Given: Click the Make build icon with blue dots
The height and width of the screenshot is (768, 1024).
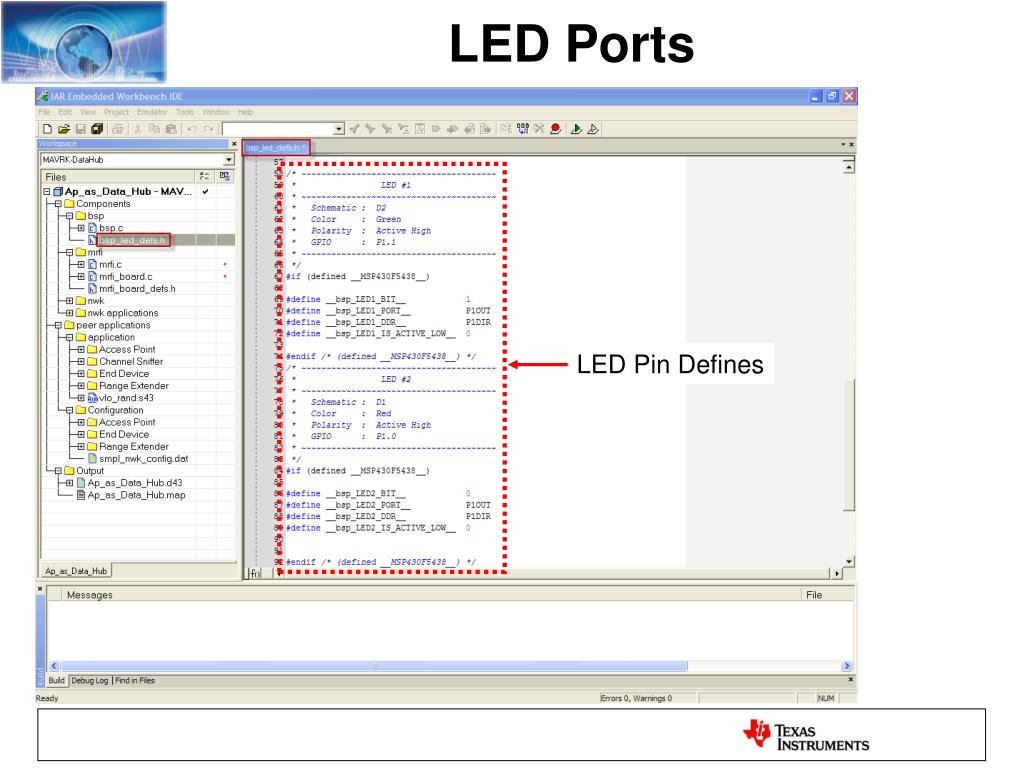Looking at the screenshot, I should [522, 129].
